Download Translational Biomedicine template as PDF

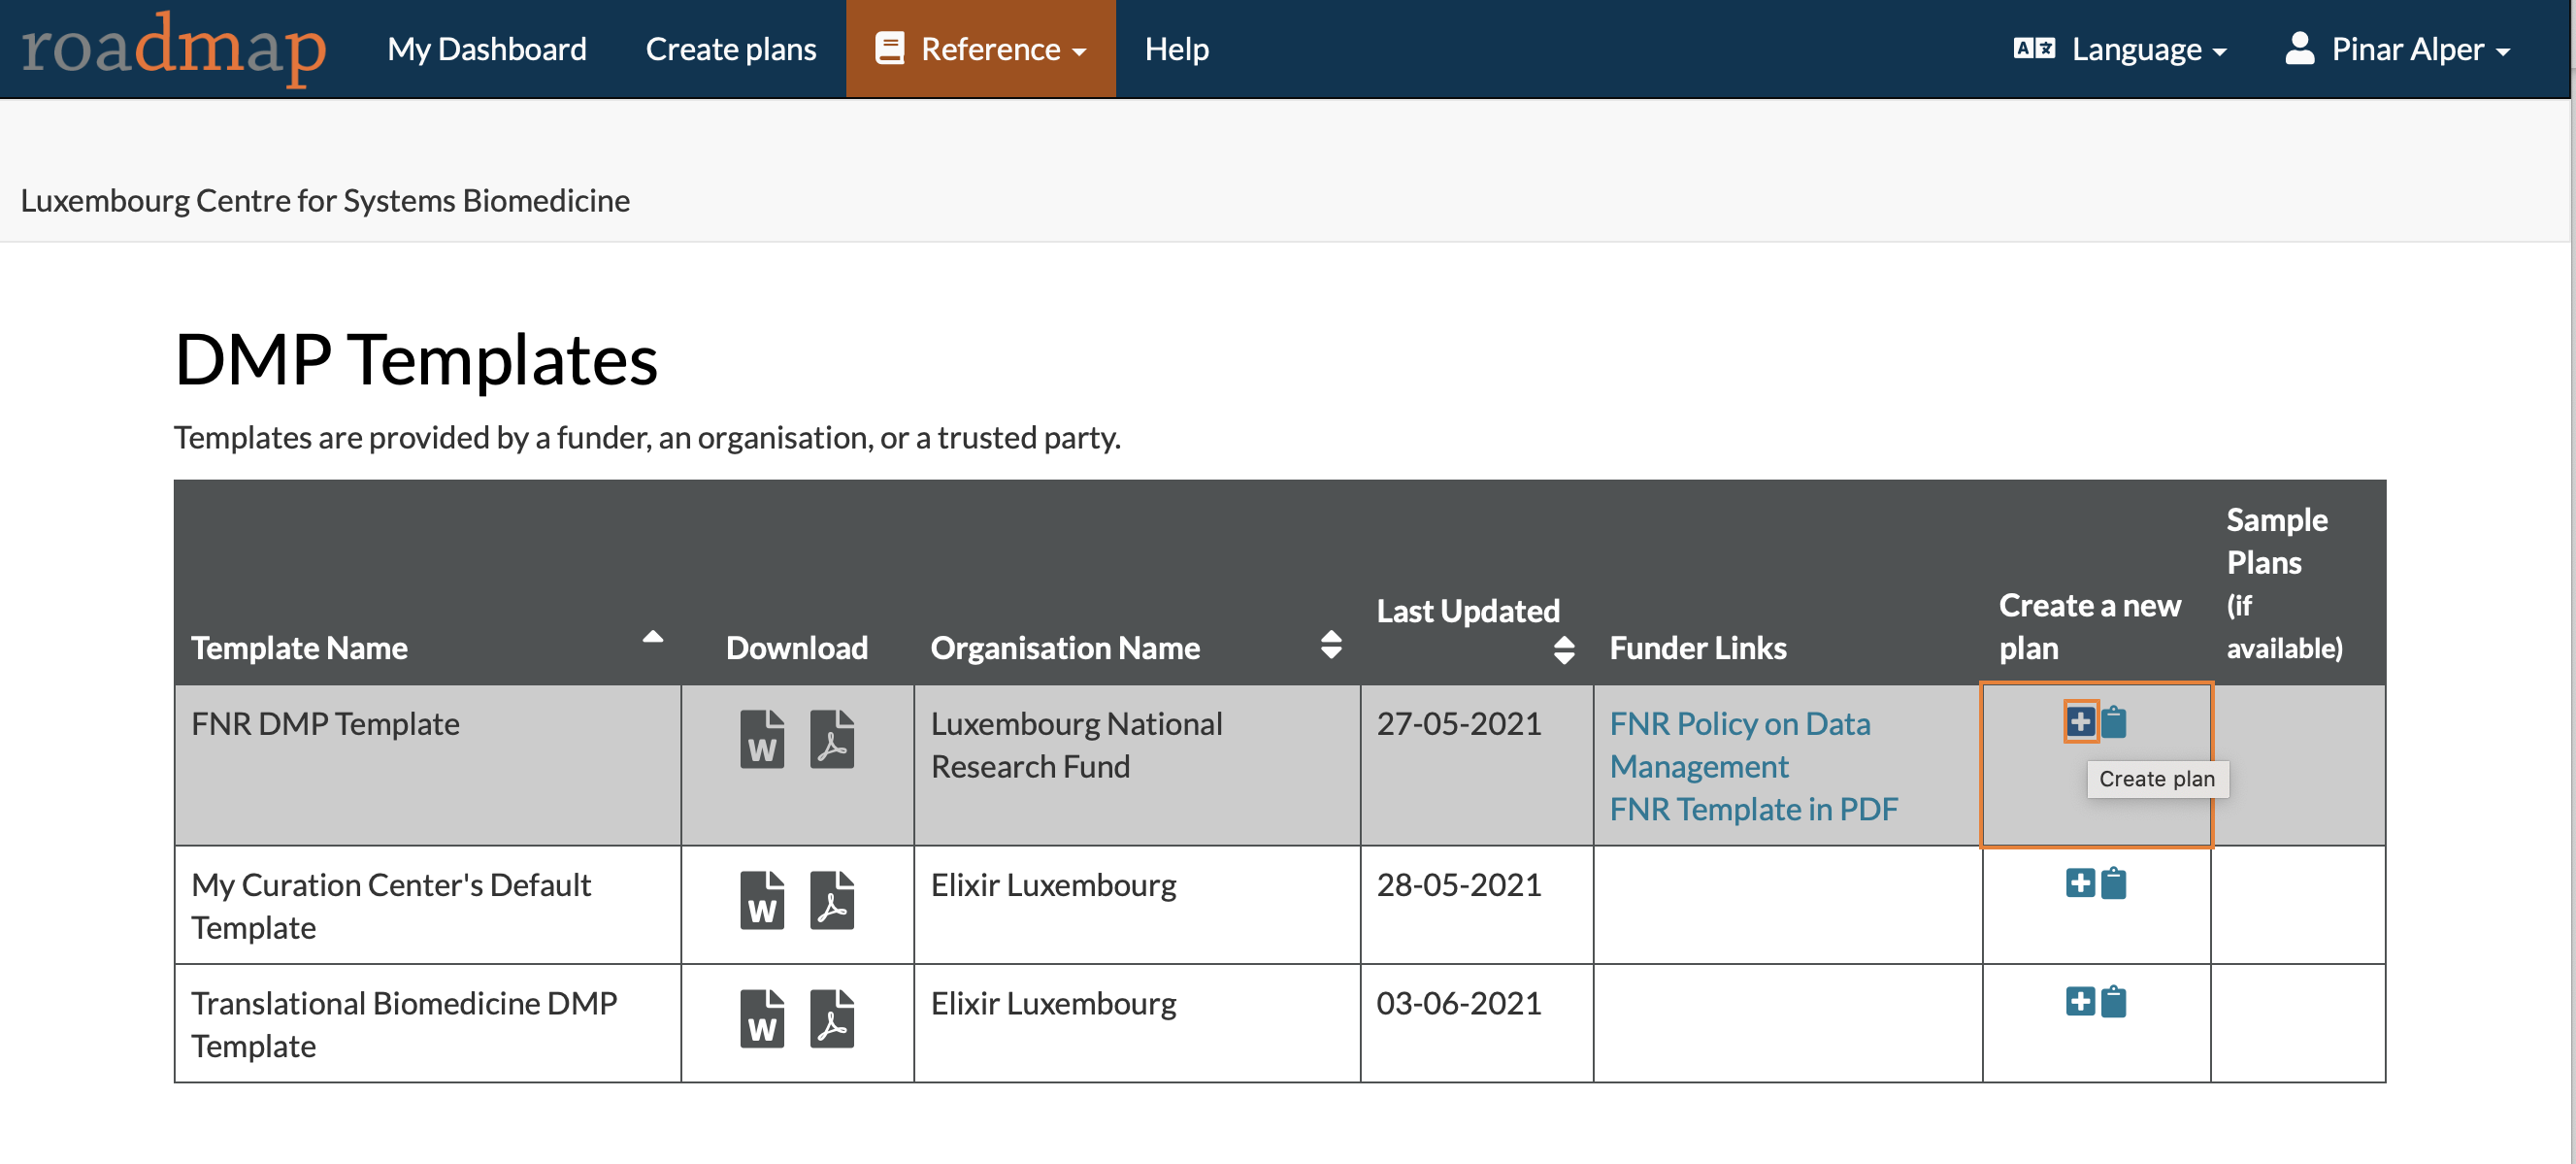click(x=832, y=1018)
